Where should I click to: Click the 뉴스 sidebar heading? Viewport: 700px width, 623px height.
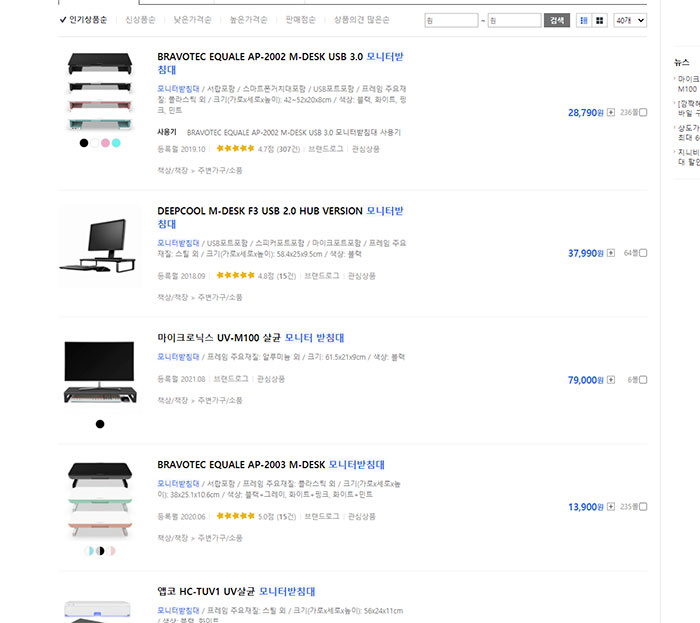click(682, 62)
